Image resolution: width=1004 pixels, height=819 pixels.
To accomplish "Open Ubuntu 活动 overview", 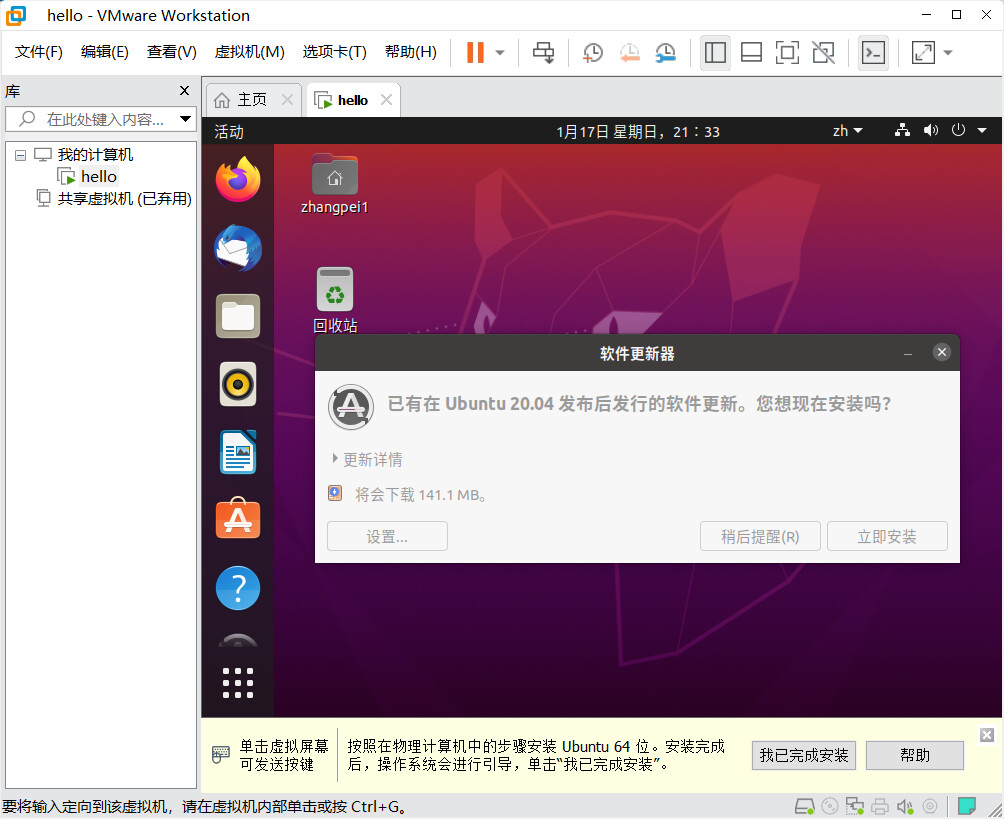I will click(x=229, y=132).
